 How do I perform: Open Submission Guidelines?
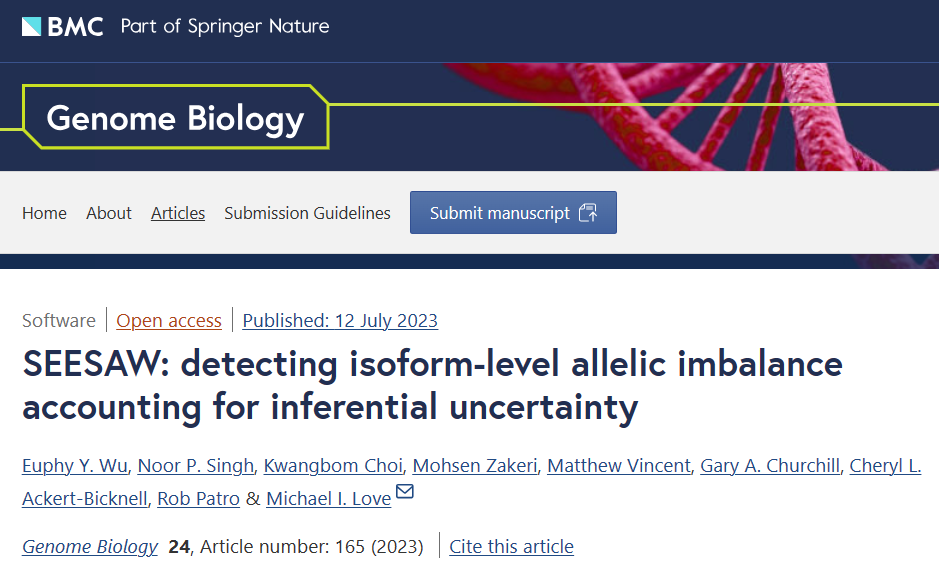coord(307,213)
